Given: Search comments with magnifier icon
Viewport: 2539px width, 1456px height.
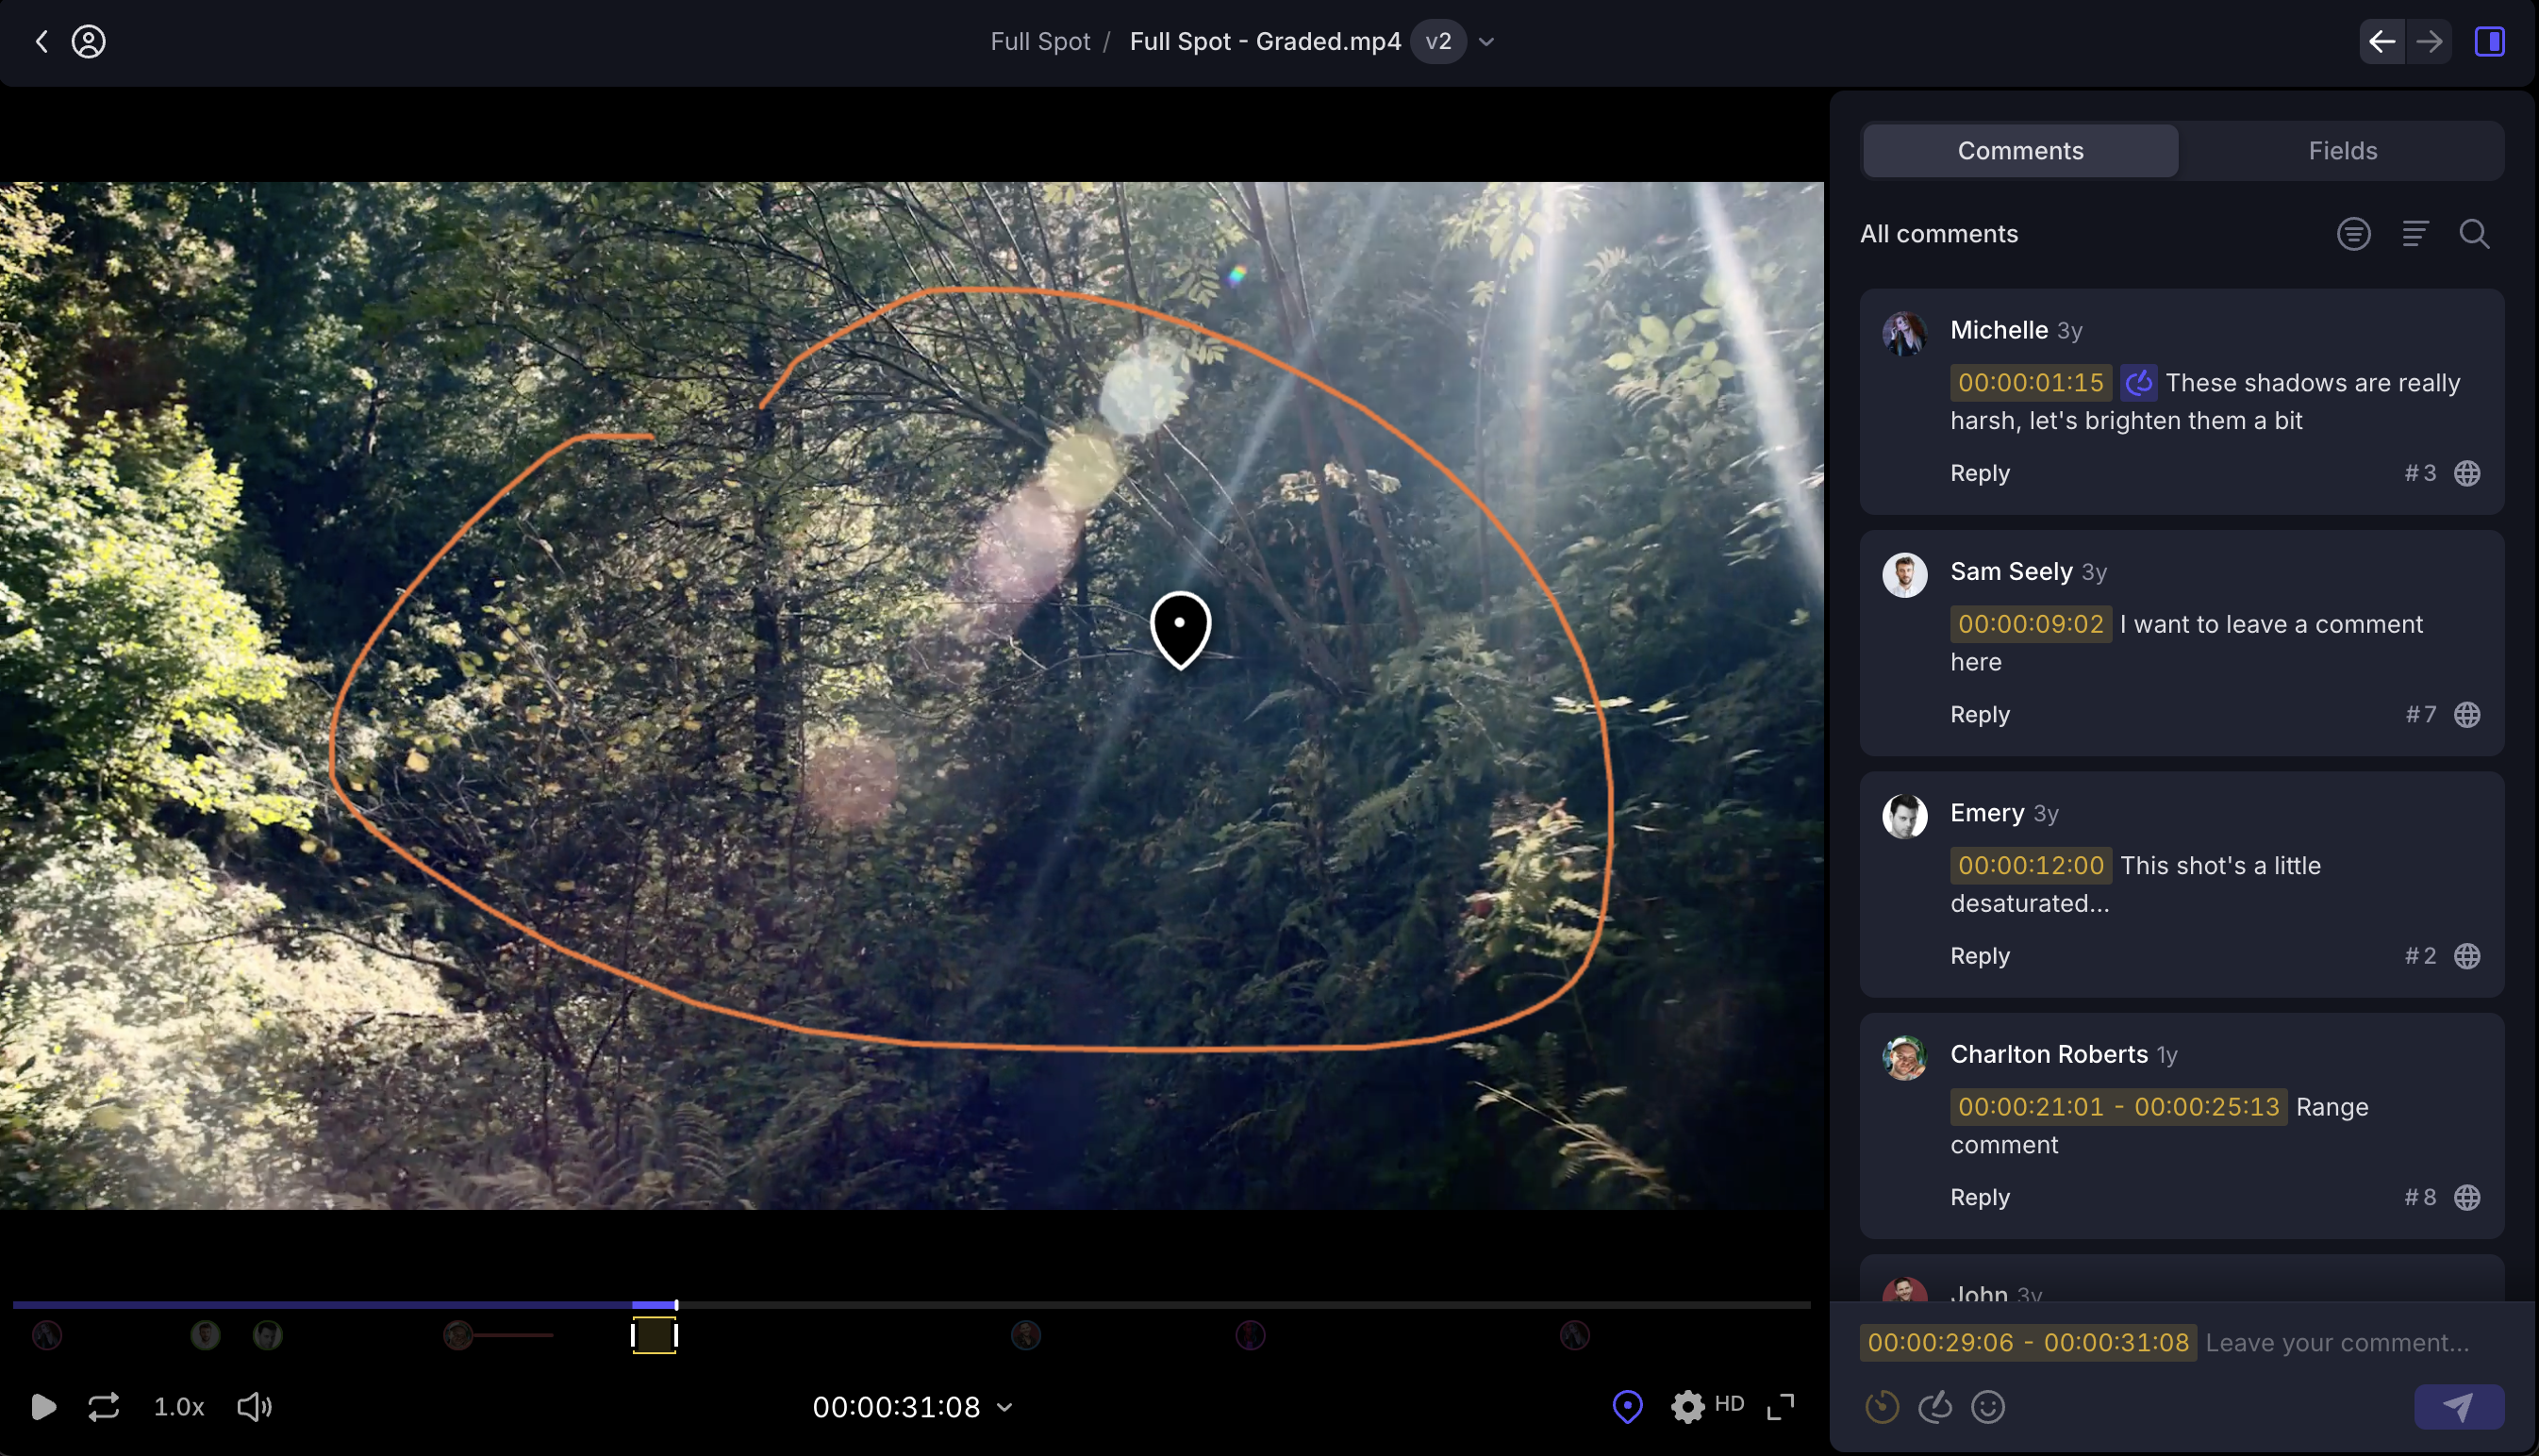Looking at the screenshot, I should coord(2474,234).
